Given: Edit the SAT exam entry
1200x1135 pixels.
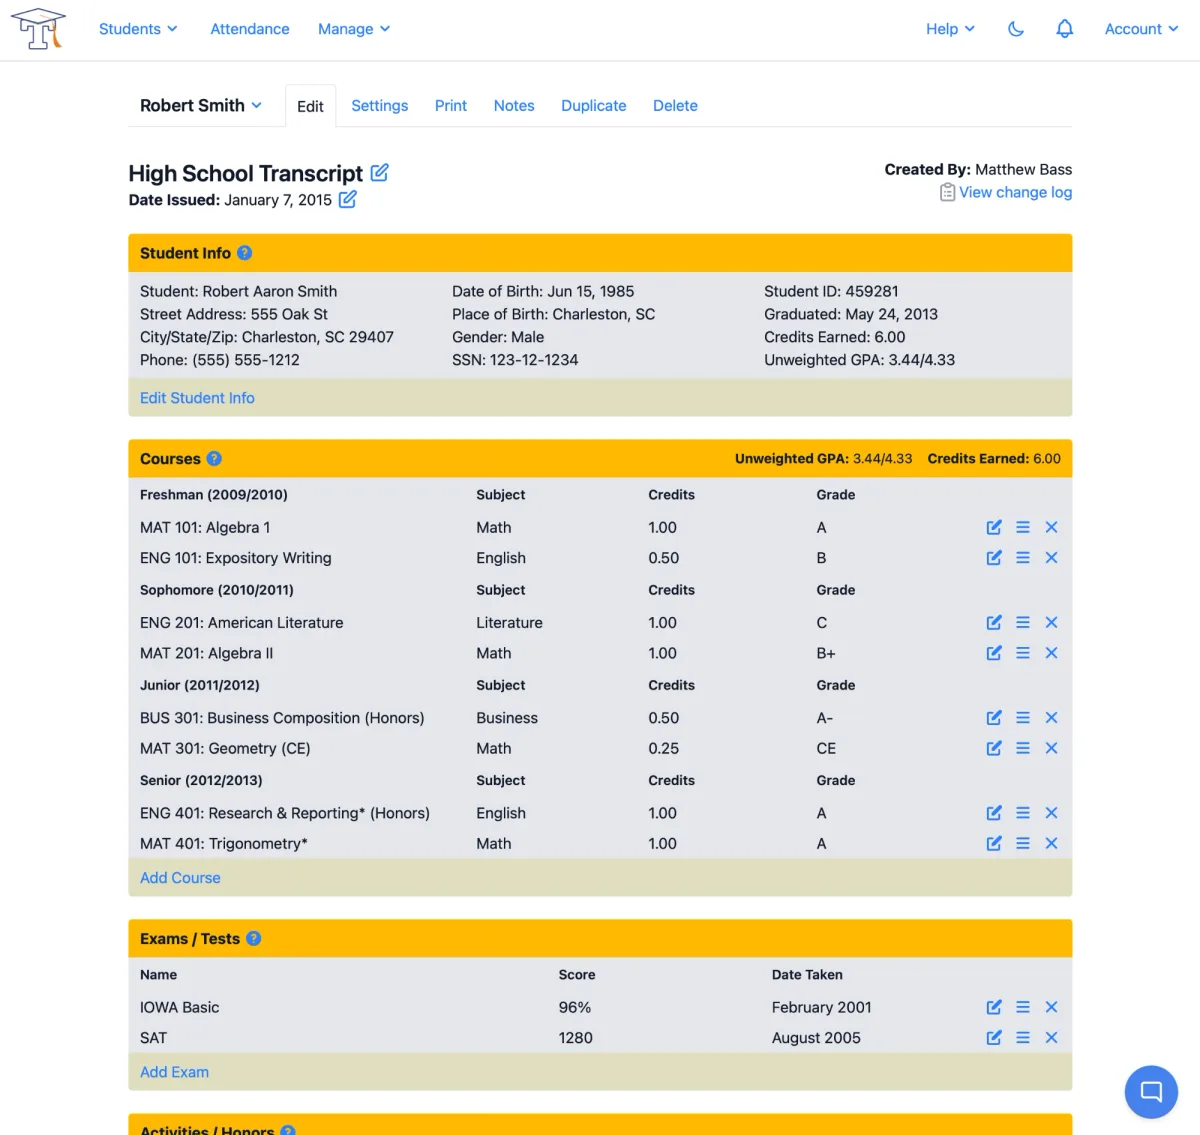Looking at the screenshot, I should click(994, 1038).
